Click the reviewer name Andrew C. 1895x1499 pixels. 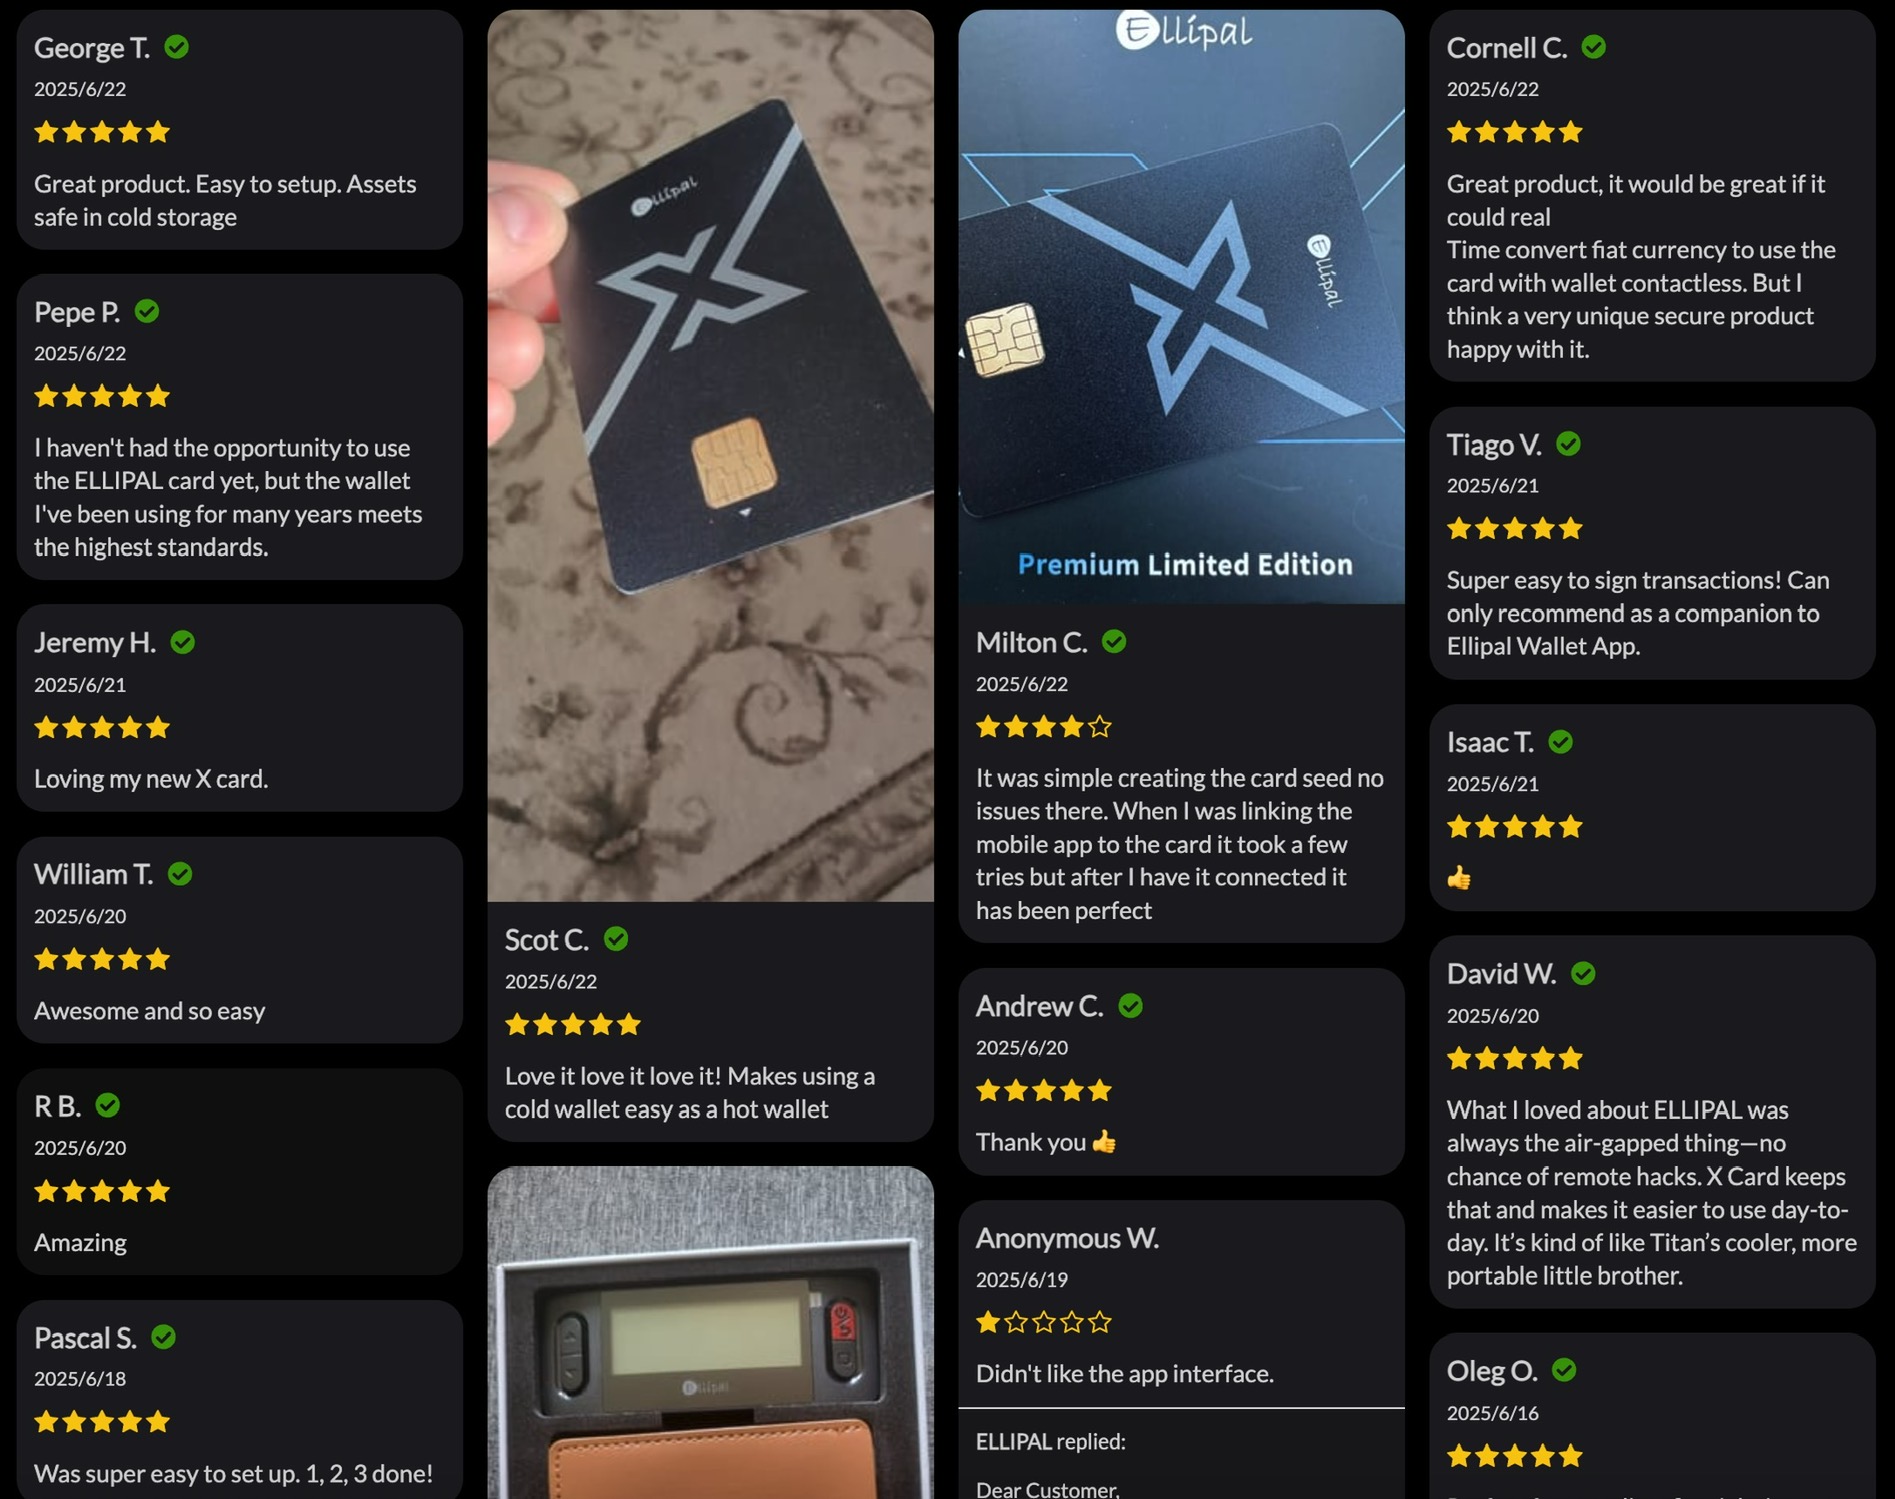pos(1039,1006)
